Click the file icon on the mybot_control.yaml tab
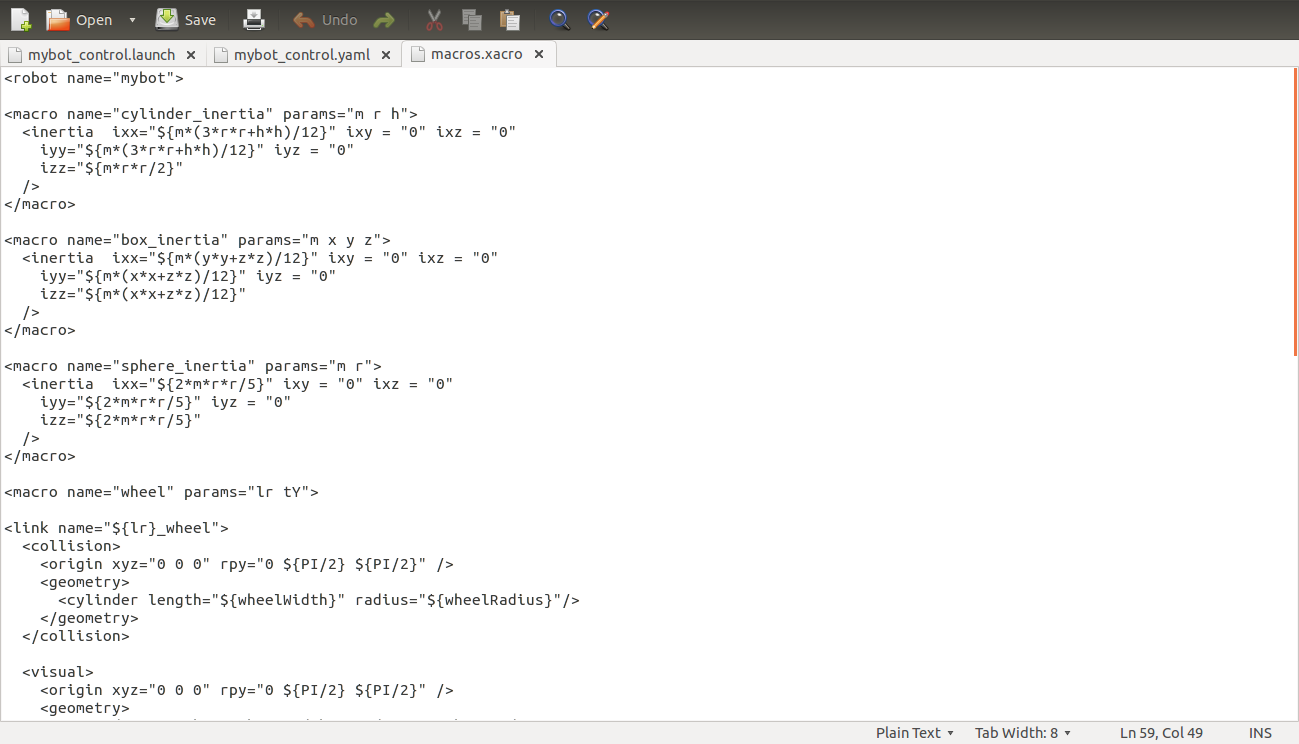 point(221,54)
